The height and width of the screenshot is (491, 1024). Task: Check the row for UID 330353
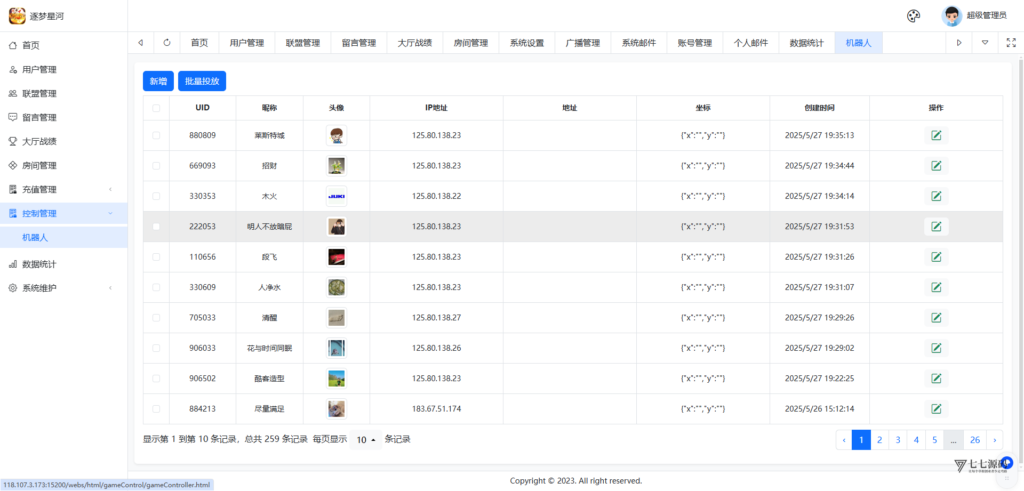coord(156,196)
